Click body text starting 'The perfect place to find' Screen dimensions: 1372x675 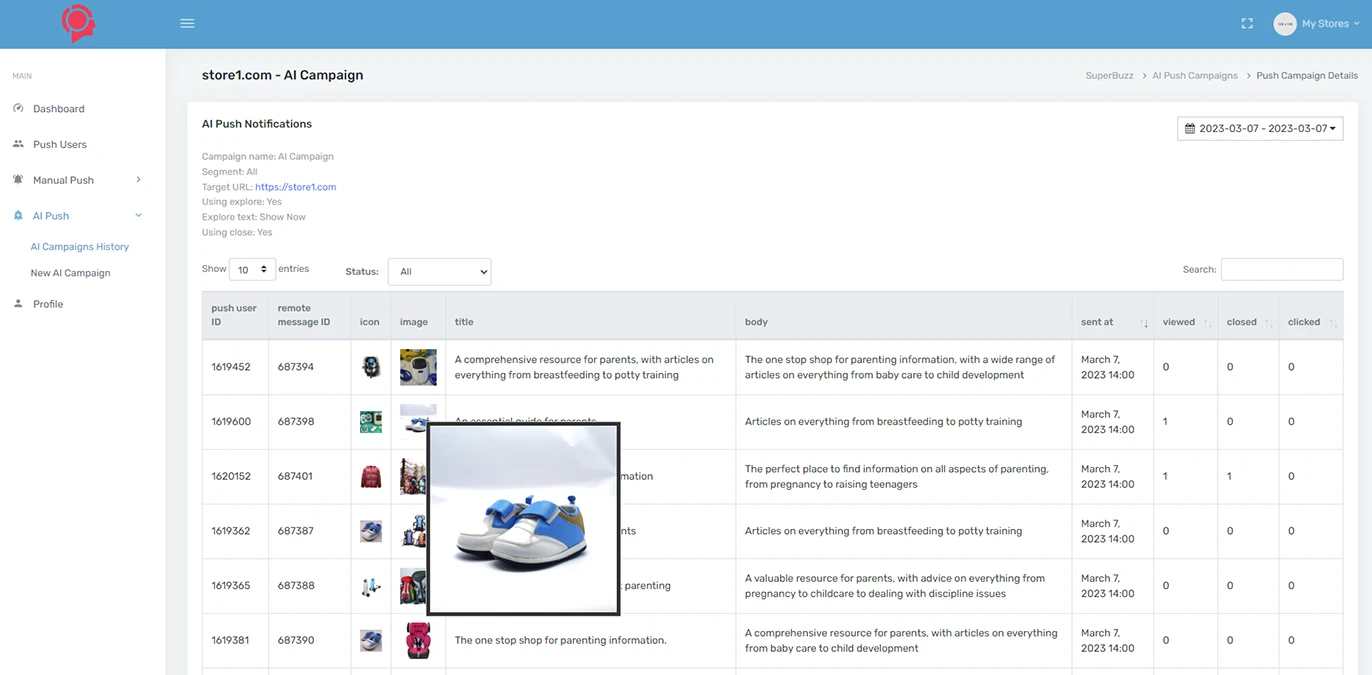click(x=897, y=476)
